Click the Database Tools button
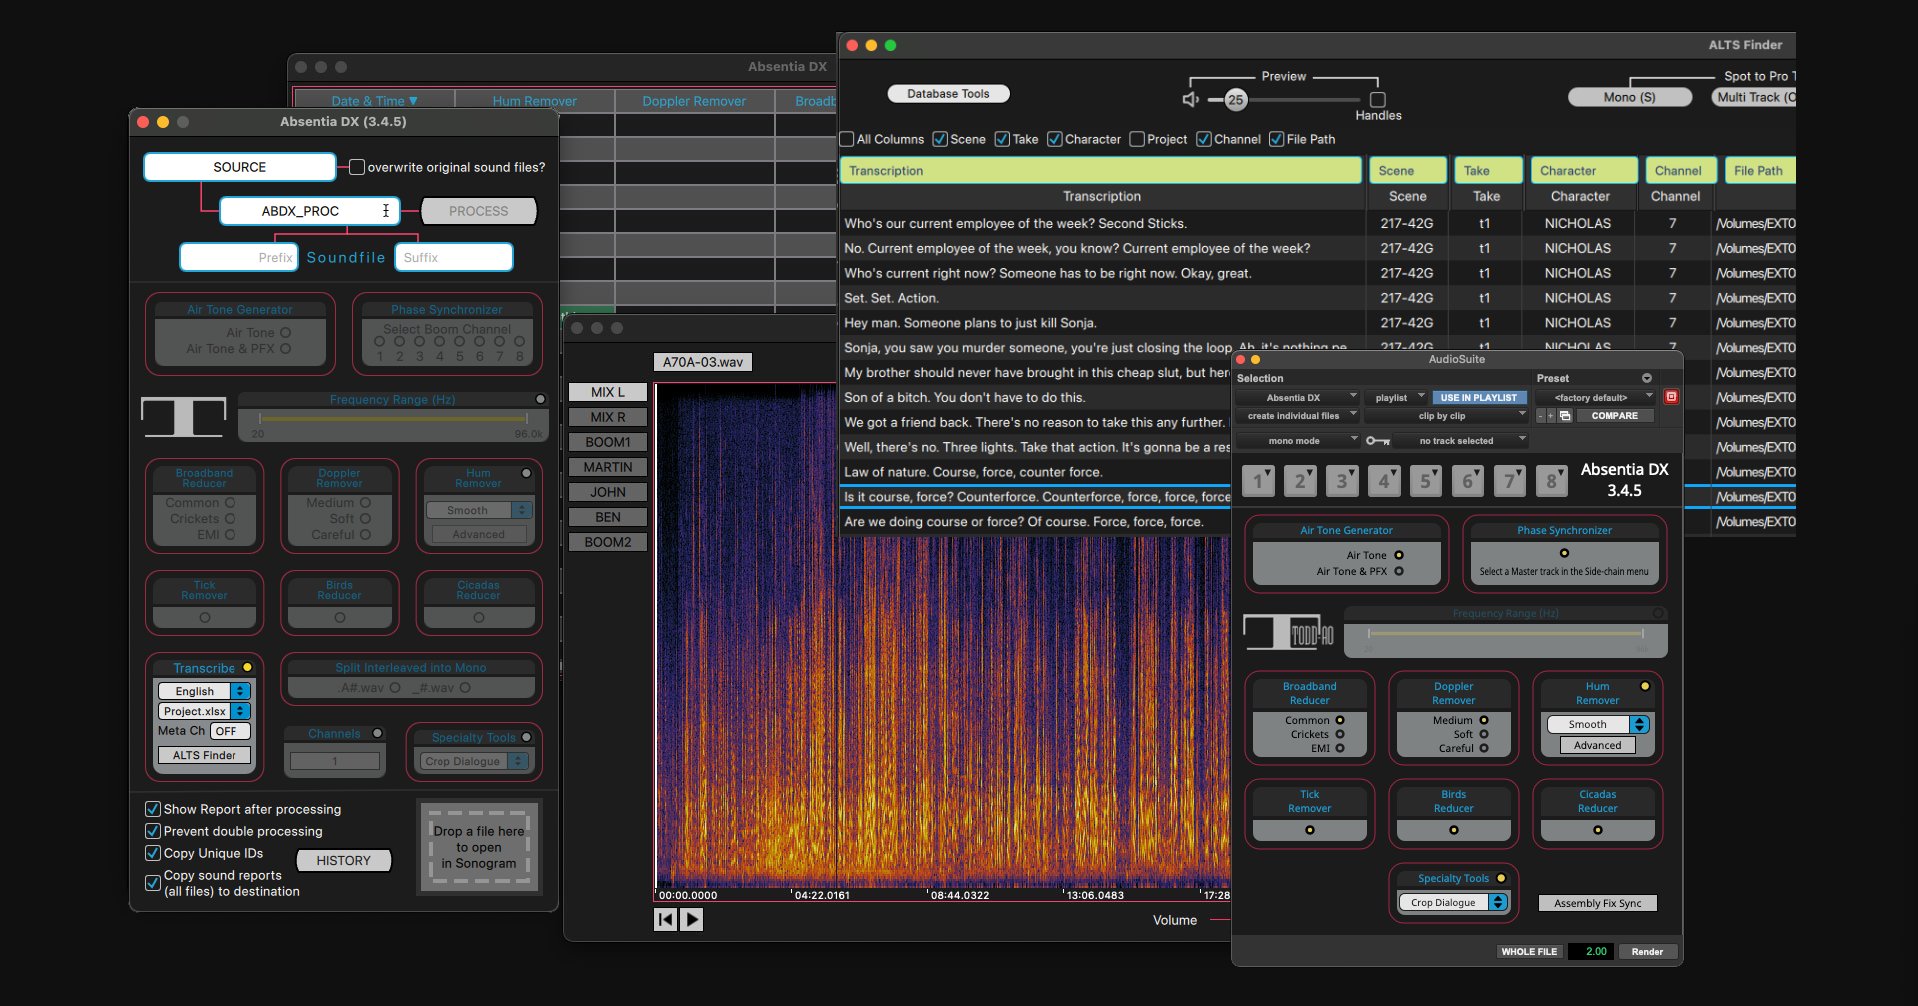The height and width of the screenshot is (1006, 1918). [948, 93]
